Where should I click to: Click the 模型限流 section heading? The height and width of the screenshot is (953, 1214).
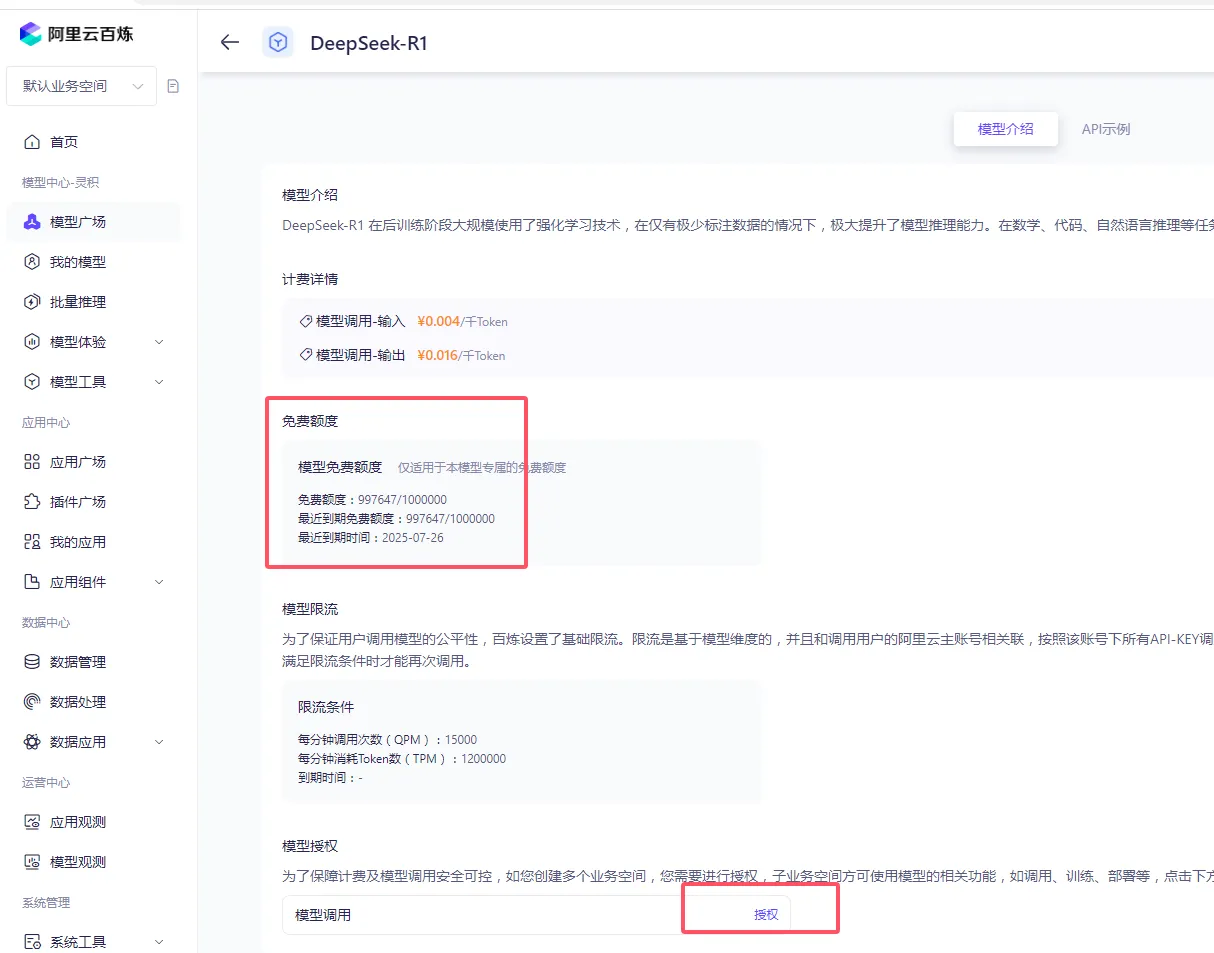pos(310,609)
